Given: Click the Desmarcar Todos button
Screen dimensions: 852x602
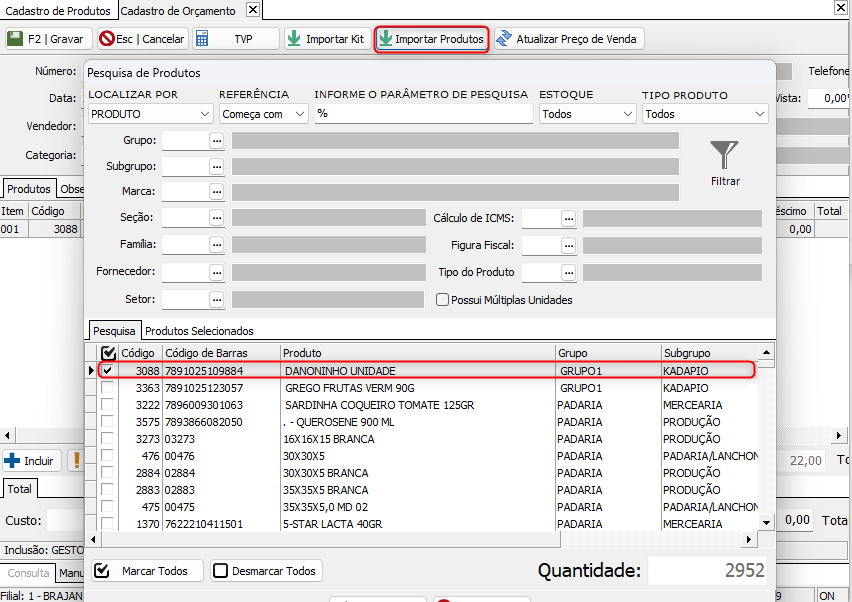Looking at the screenshot, I should [x=265, y=571].
